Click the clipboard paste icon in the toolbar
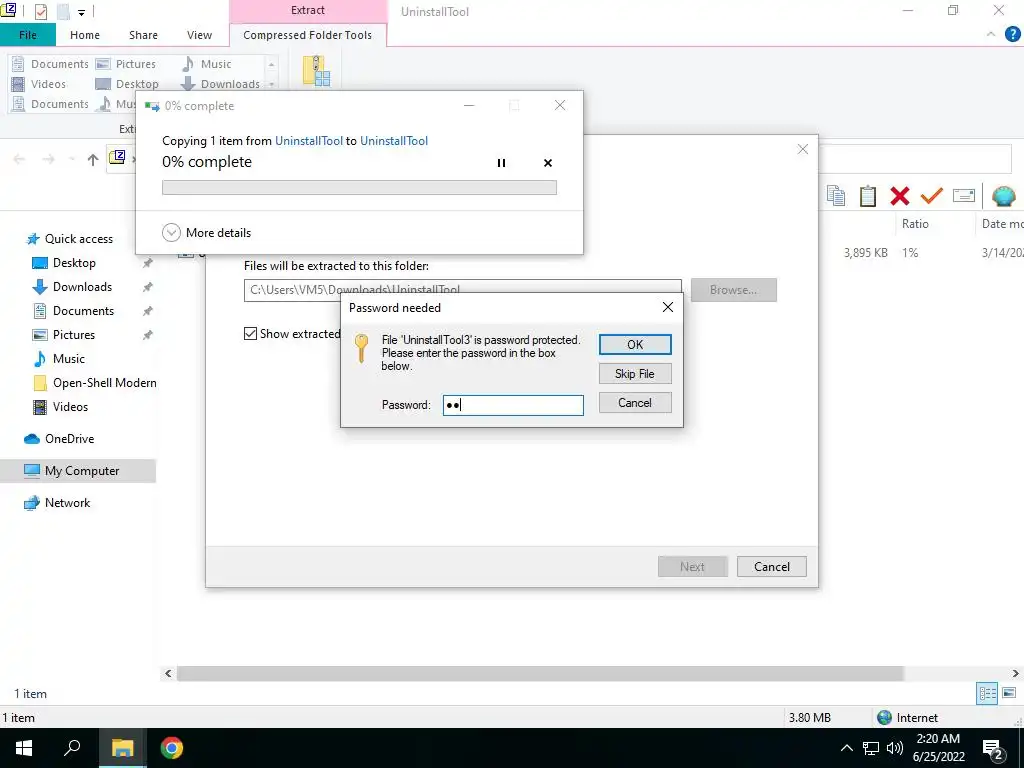 (x=867, y=195)
